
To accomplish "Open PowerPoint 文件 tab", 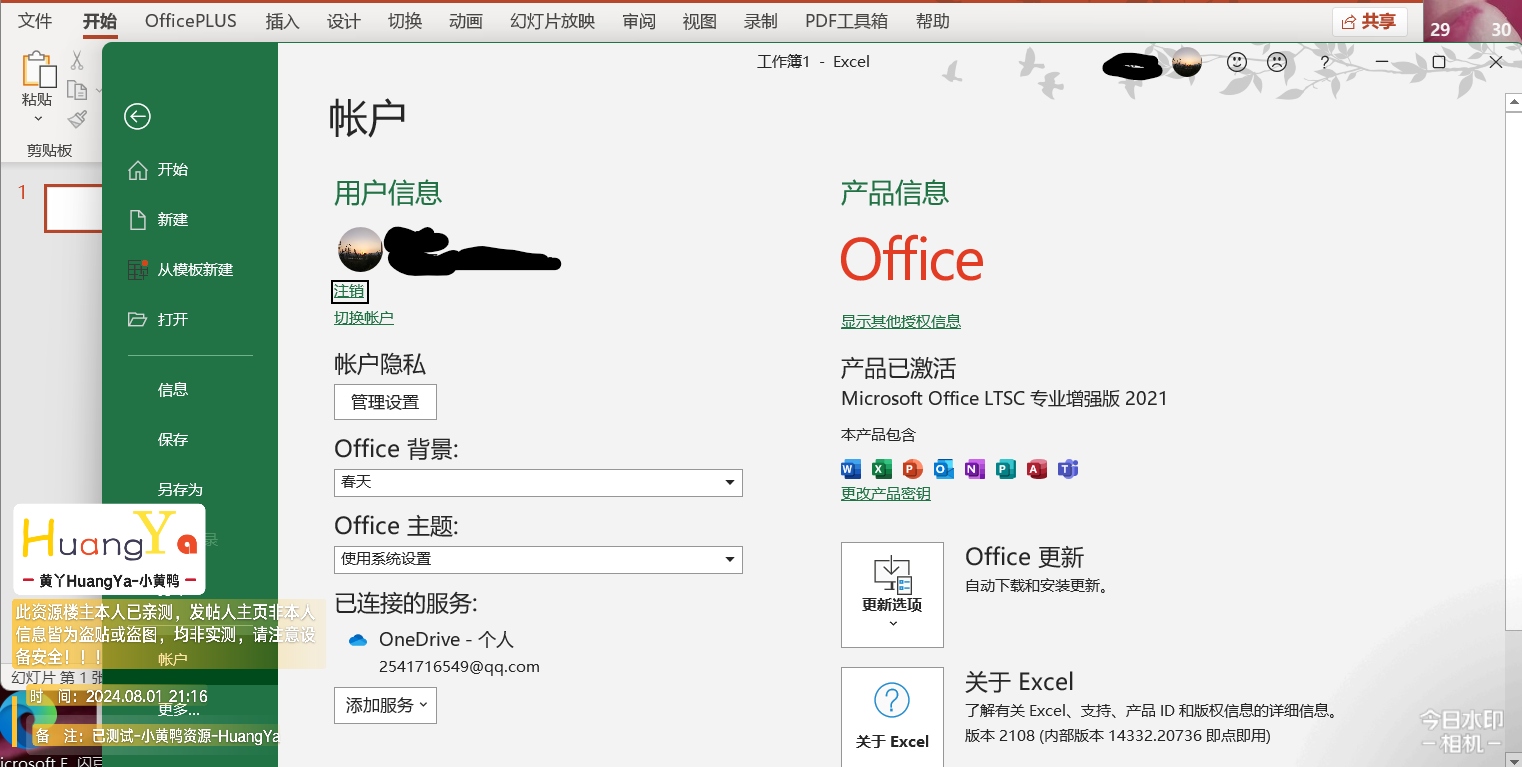I will tap(36, 21).
